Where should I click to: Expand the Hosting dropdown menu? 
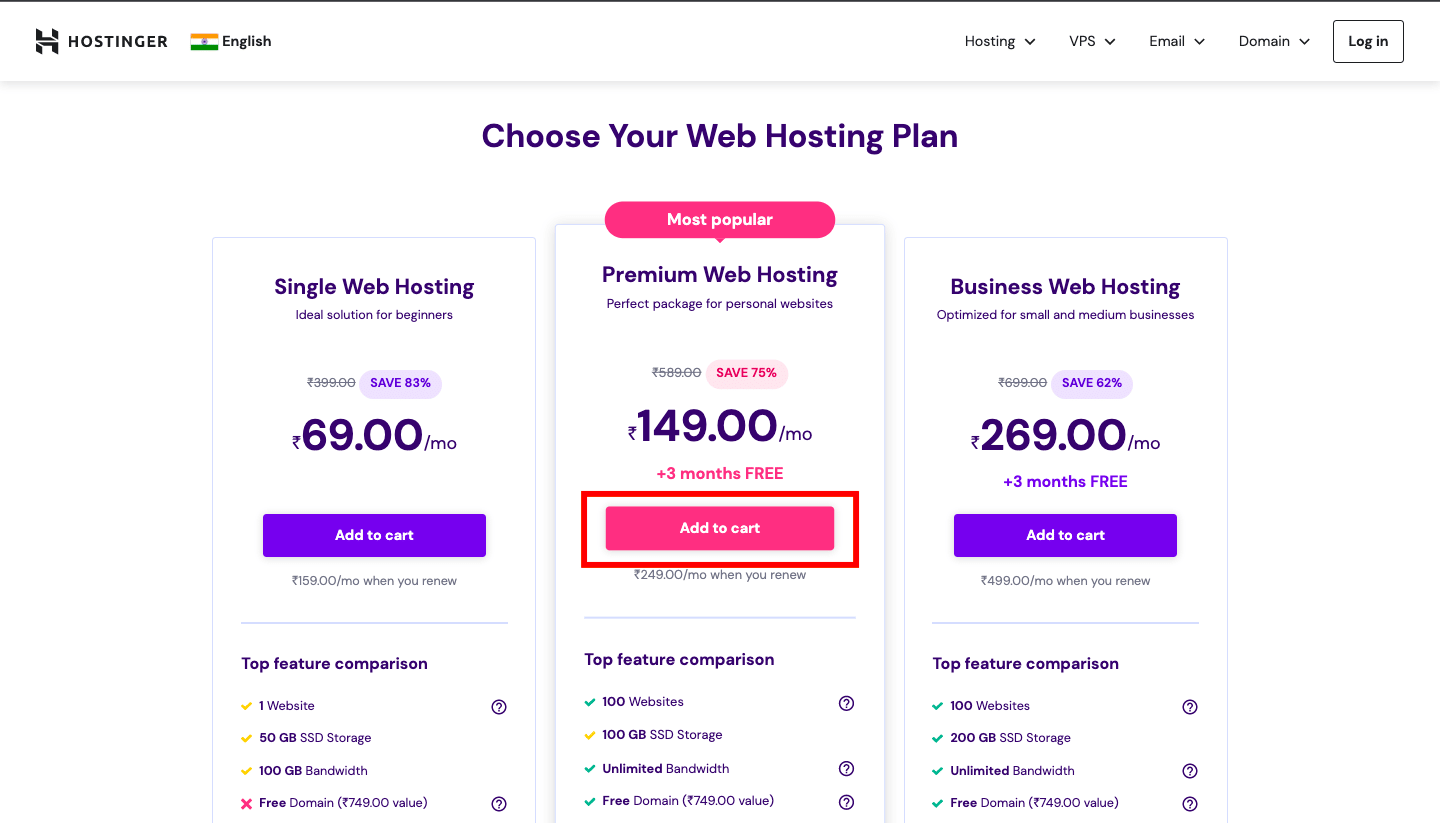click(x=999, y=41)
